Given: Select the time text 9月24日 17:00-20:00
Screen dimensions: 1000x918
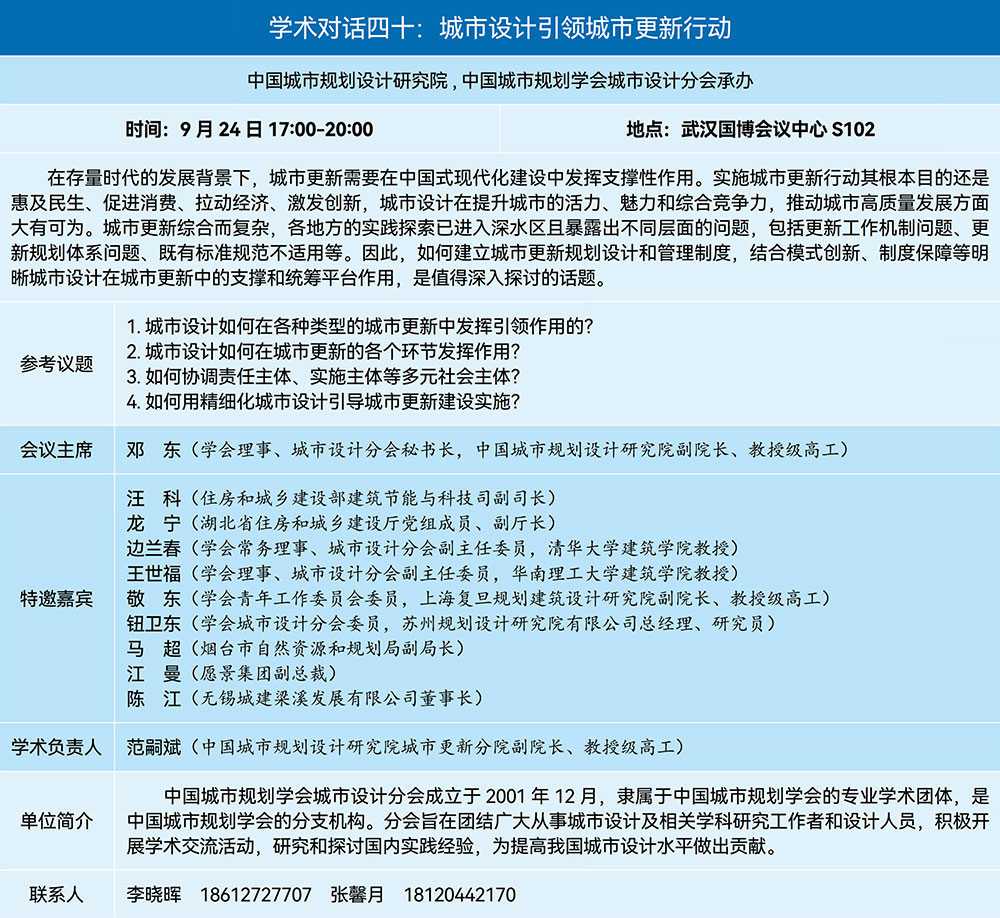Looking at the screenshot, I should 276,130.
